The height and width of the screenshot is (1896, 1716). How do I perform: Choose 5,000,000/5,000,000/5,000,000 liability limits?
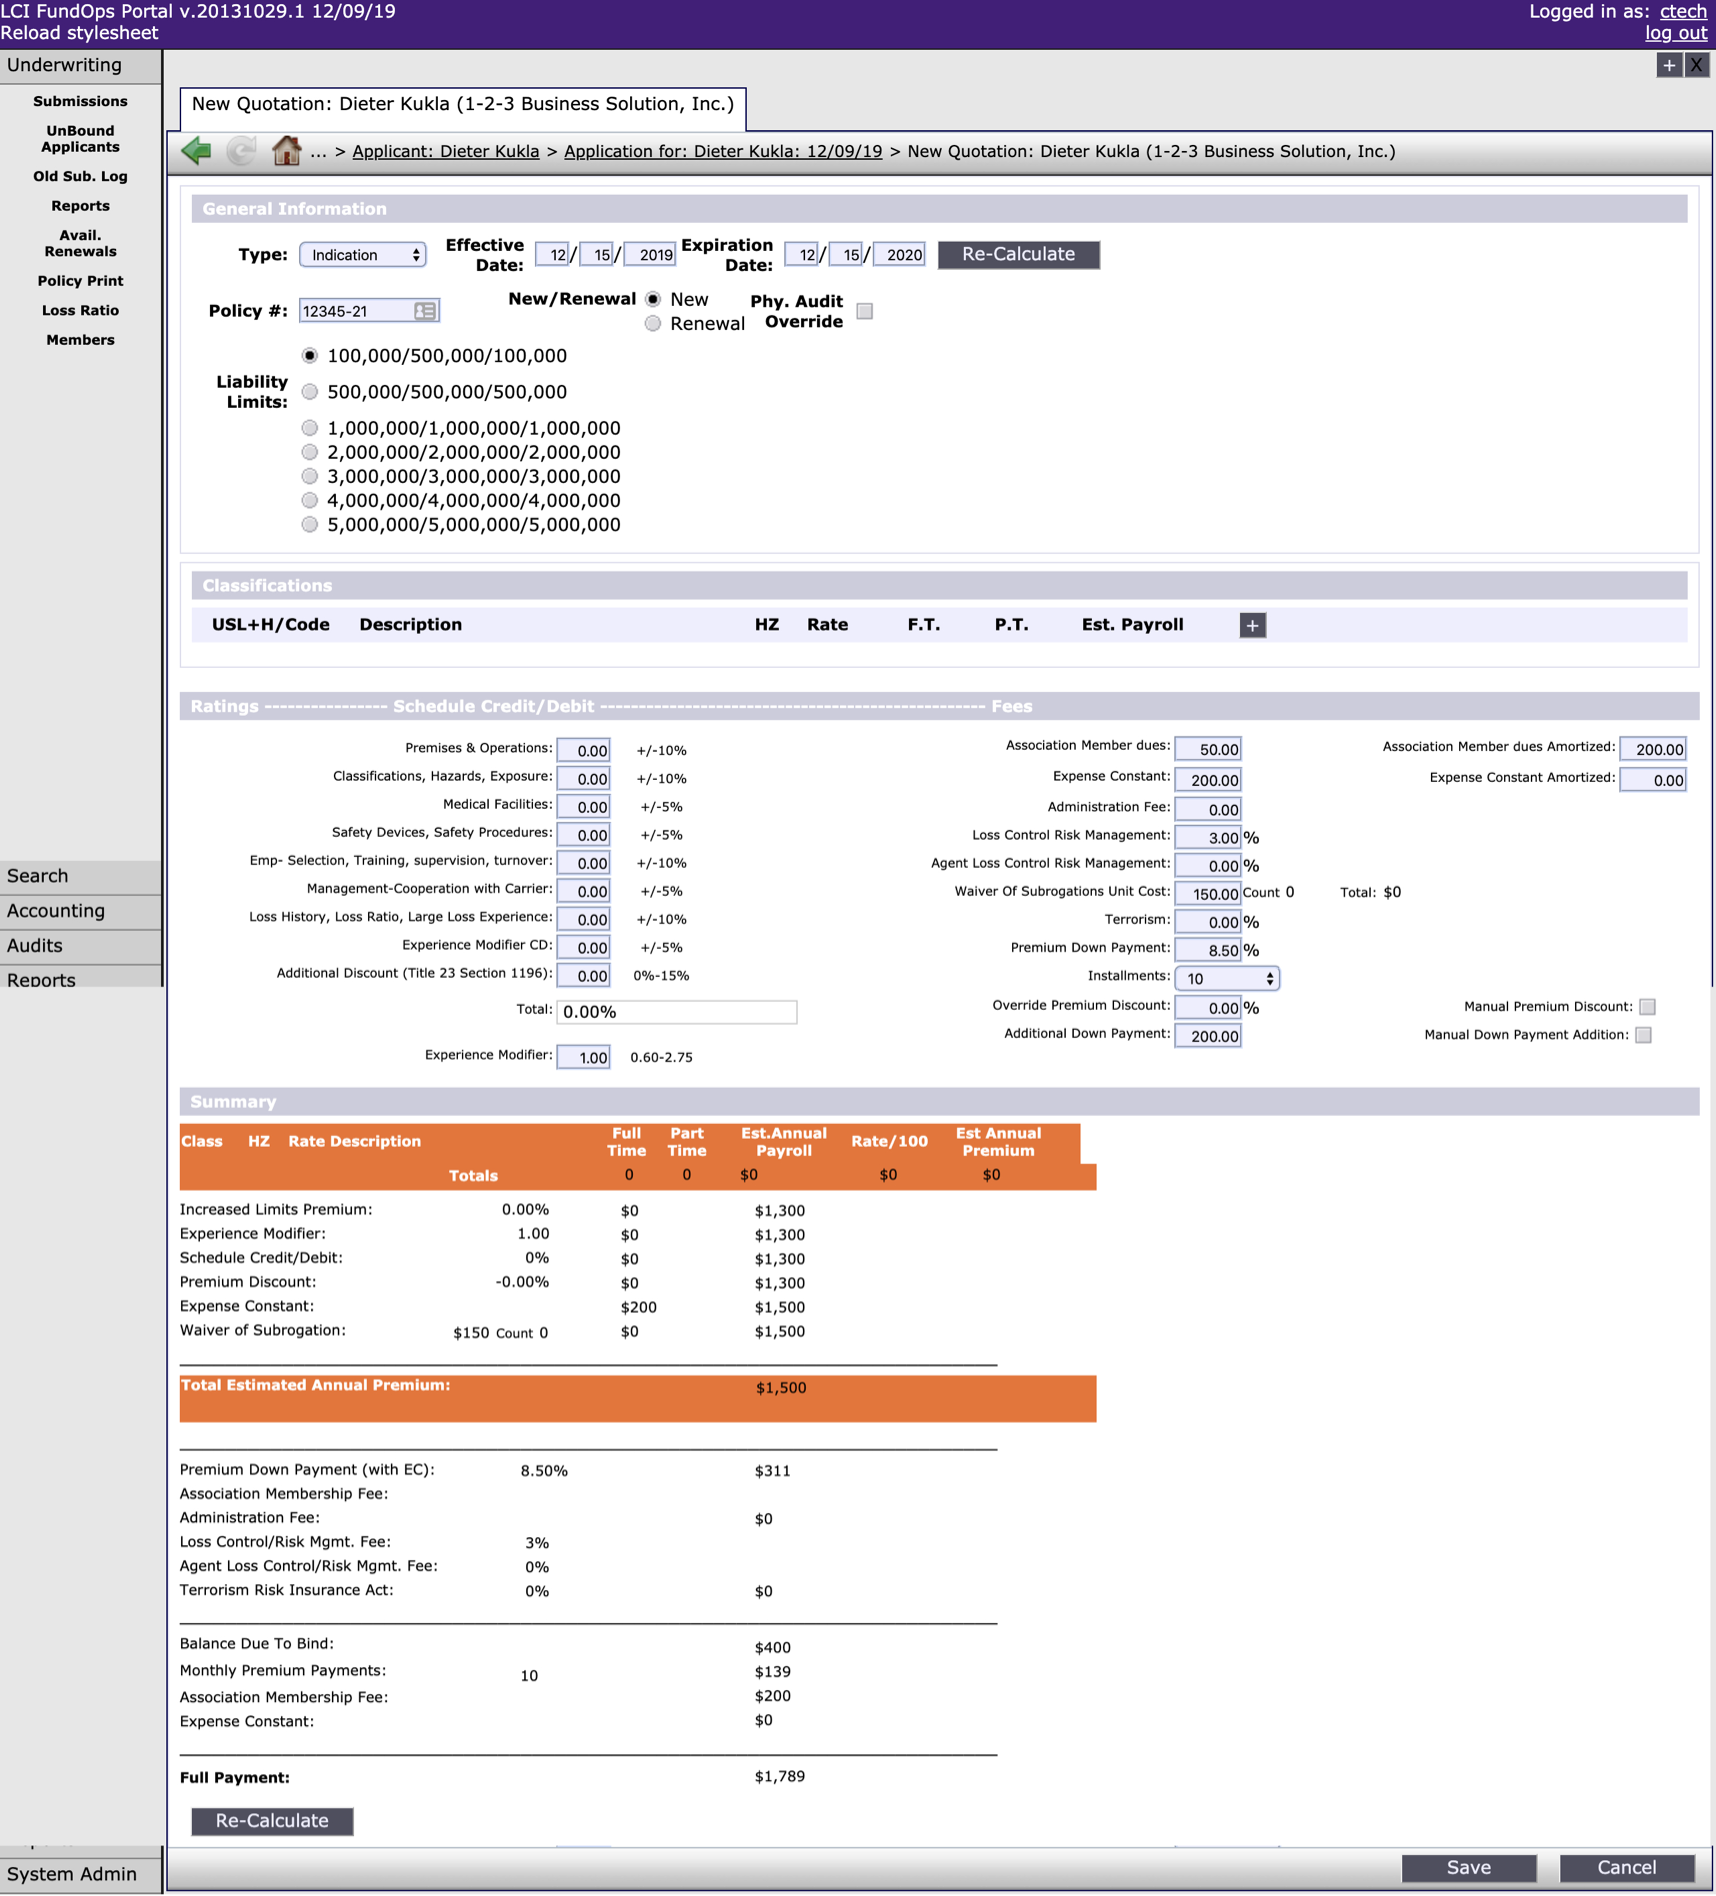tap(310, 525)
